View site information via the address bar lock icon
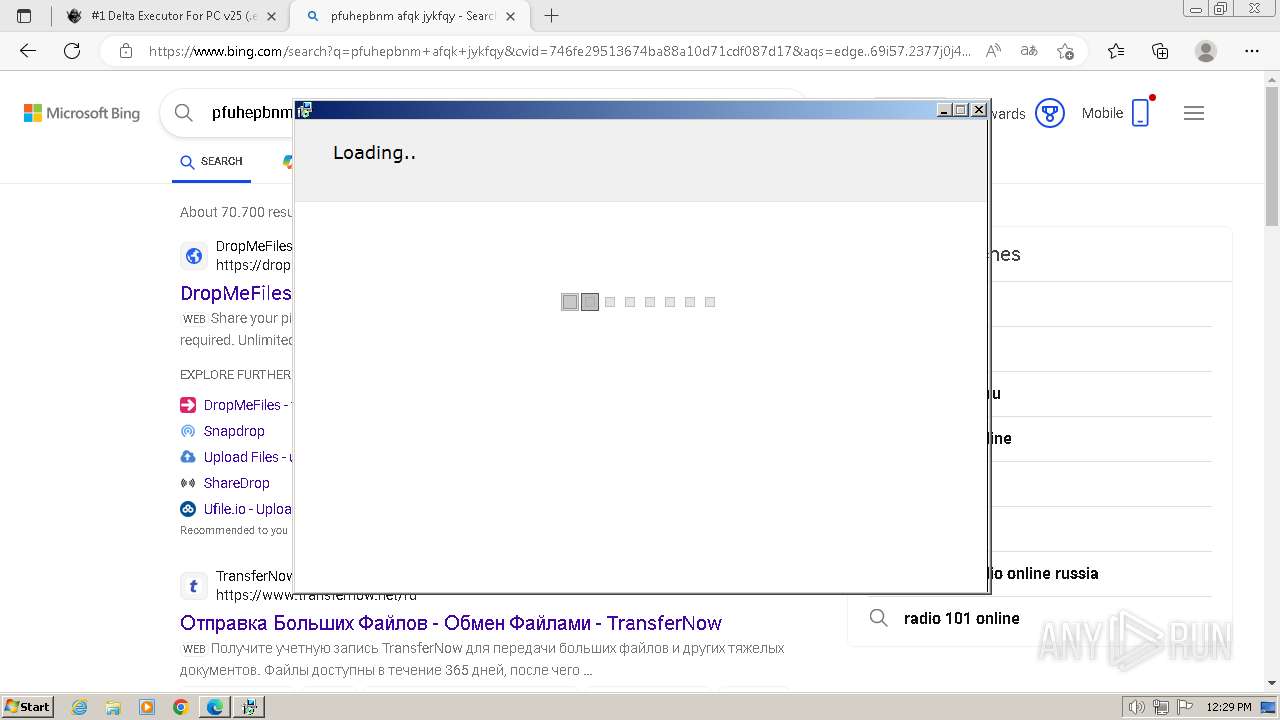1280x720 pixels. click(126, 51)
